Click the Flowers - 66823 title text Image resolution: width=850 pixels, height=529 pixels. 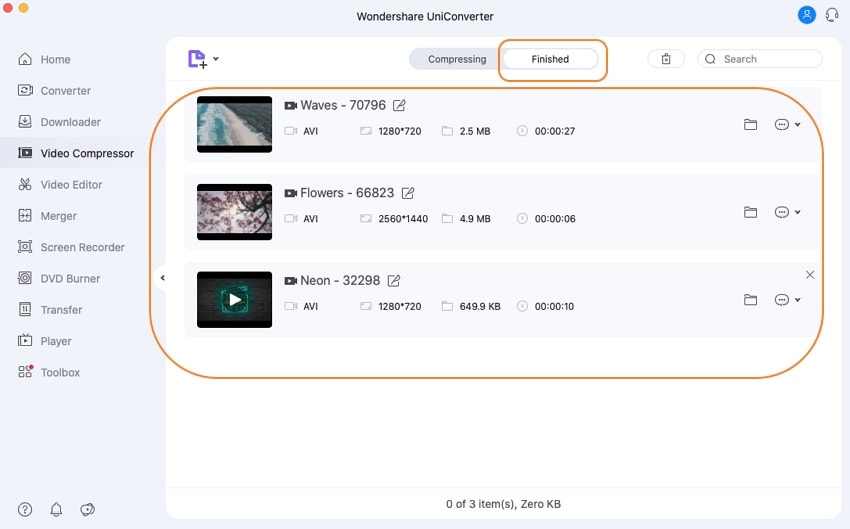(347, 193)
